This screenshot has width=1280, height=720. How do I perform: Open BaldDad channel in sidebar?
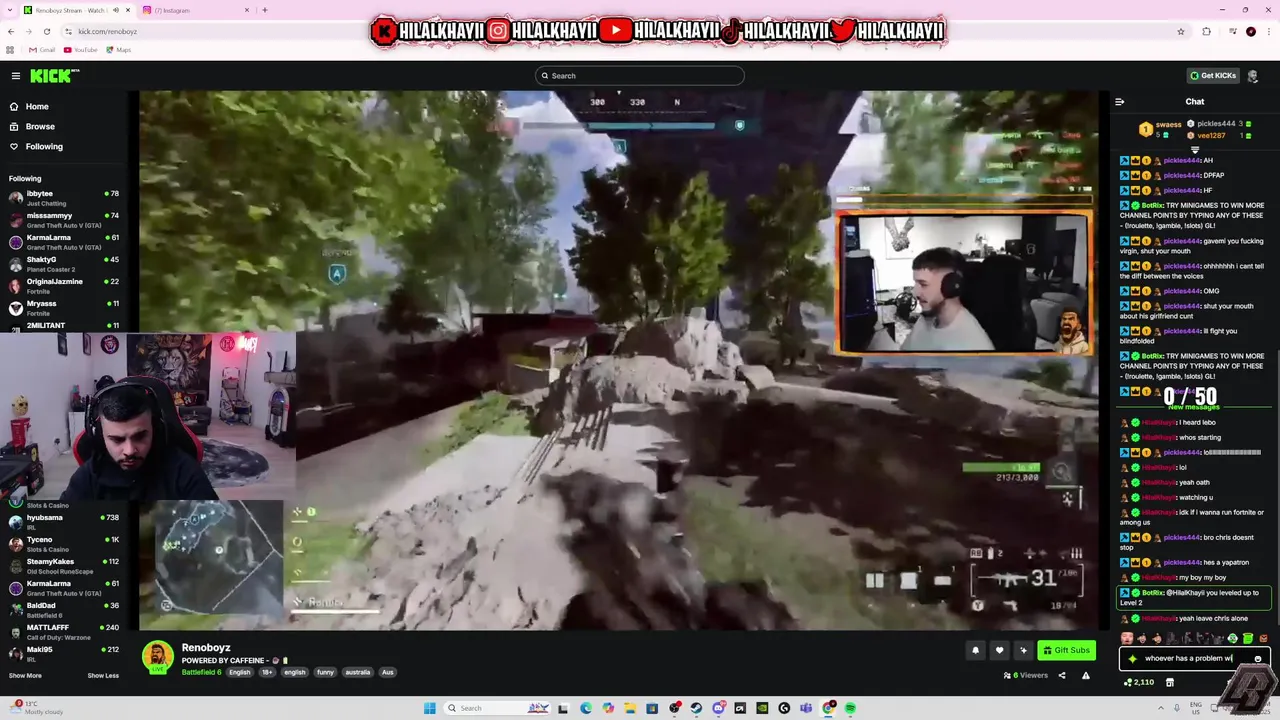[63, 609]
